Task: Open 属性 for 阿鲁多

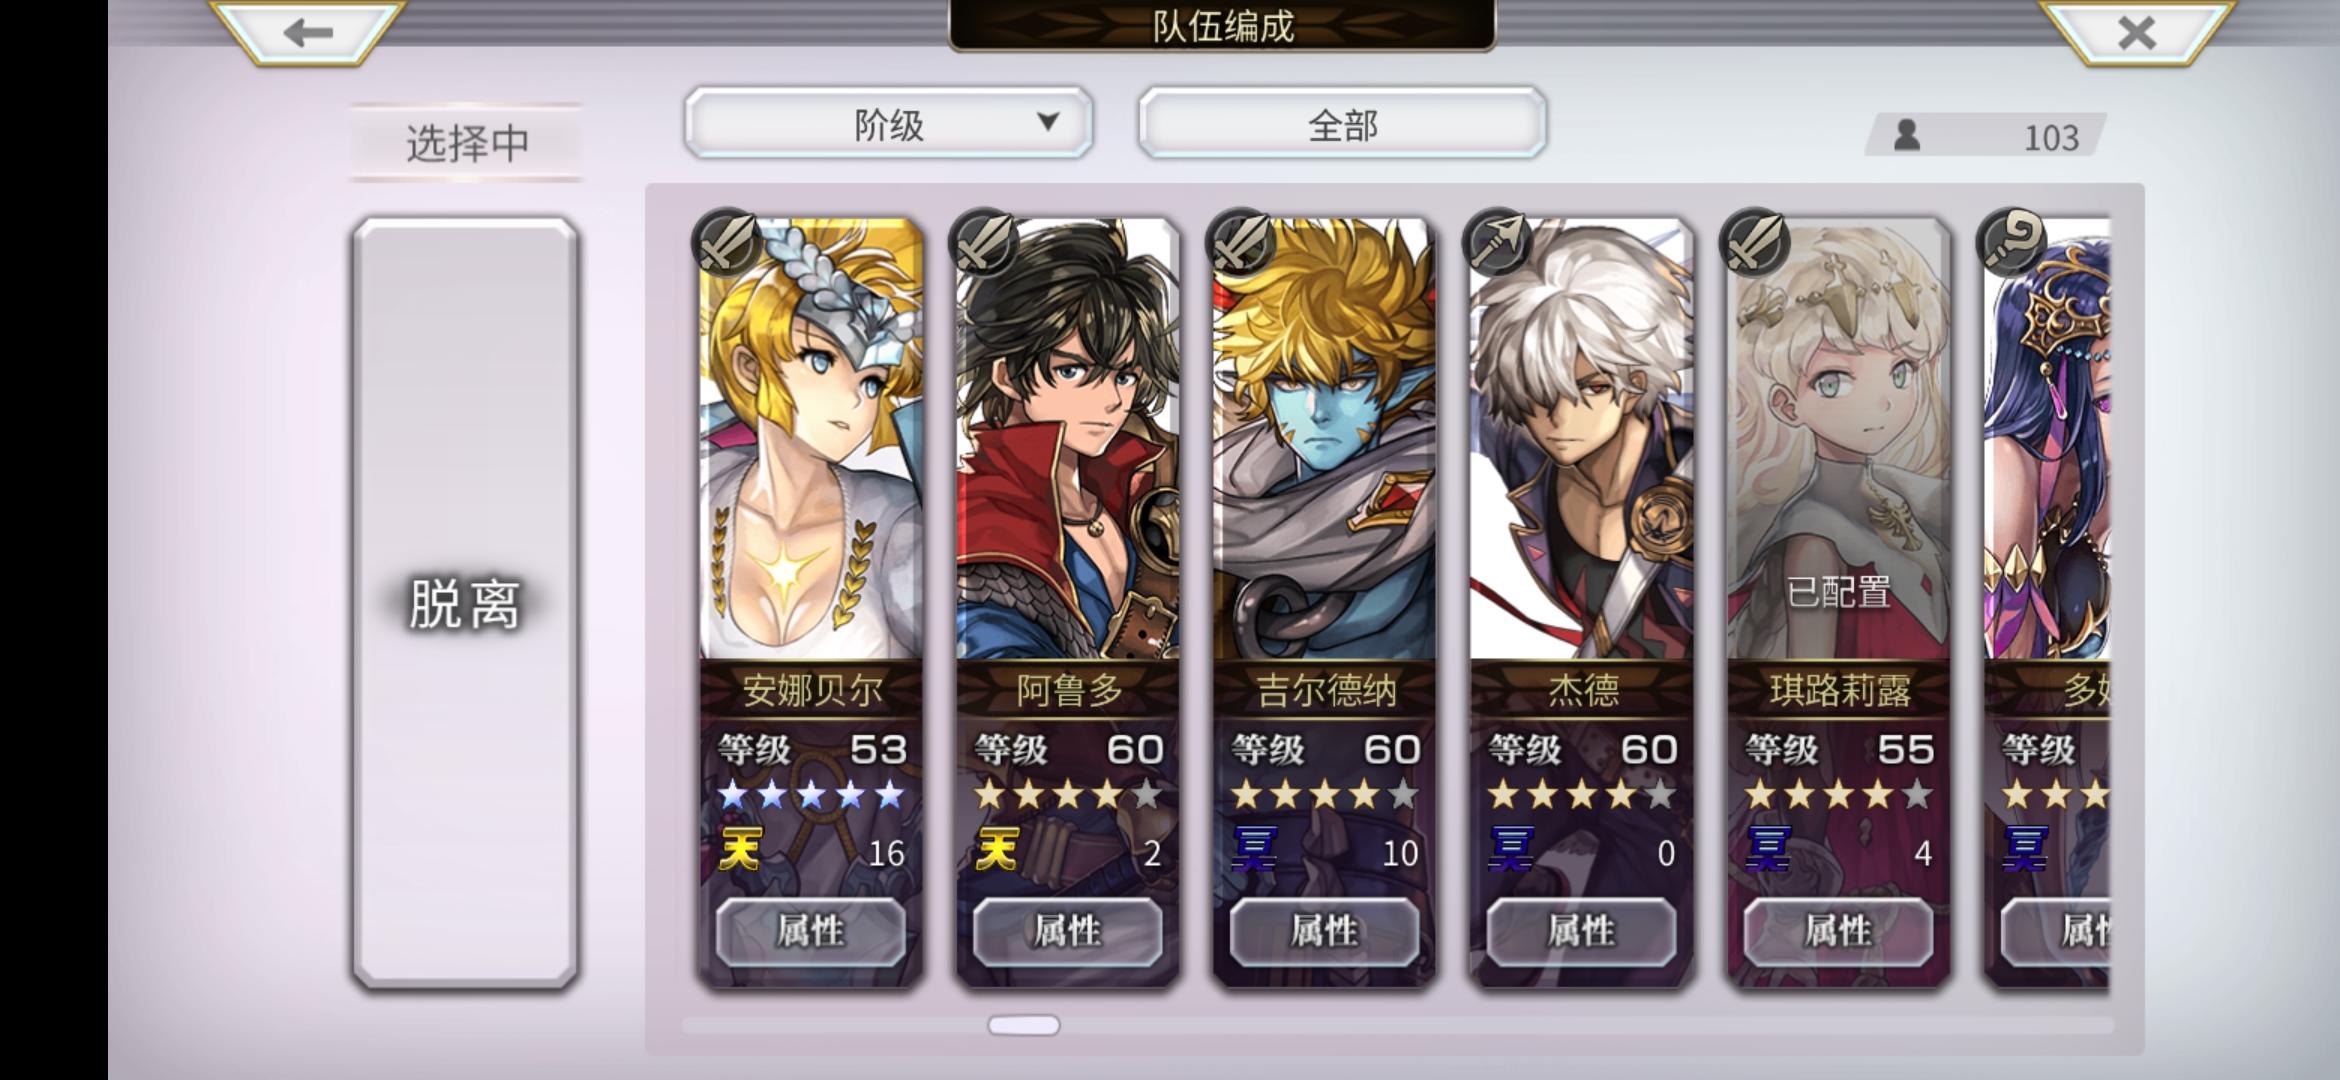Action: pyautogui.click(x=1068, y=931)
